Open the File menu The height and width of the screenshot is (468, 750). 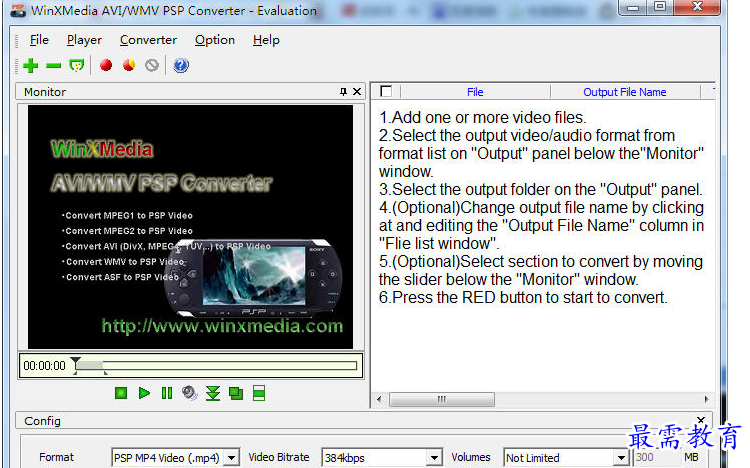click(39, 40)
